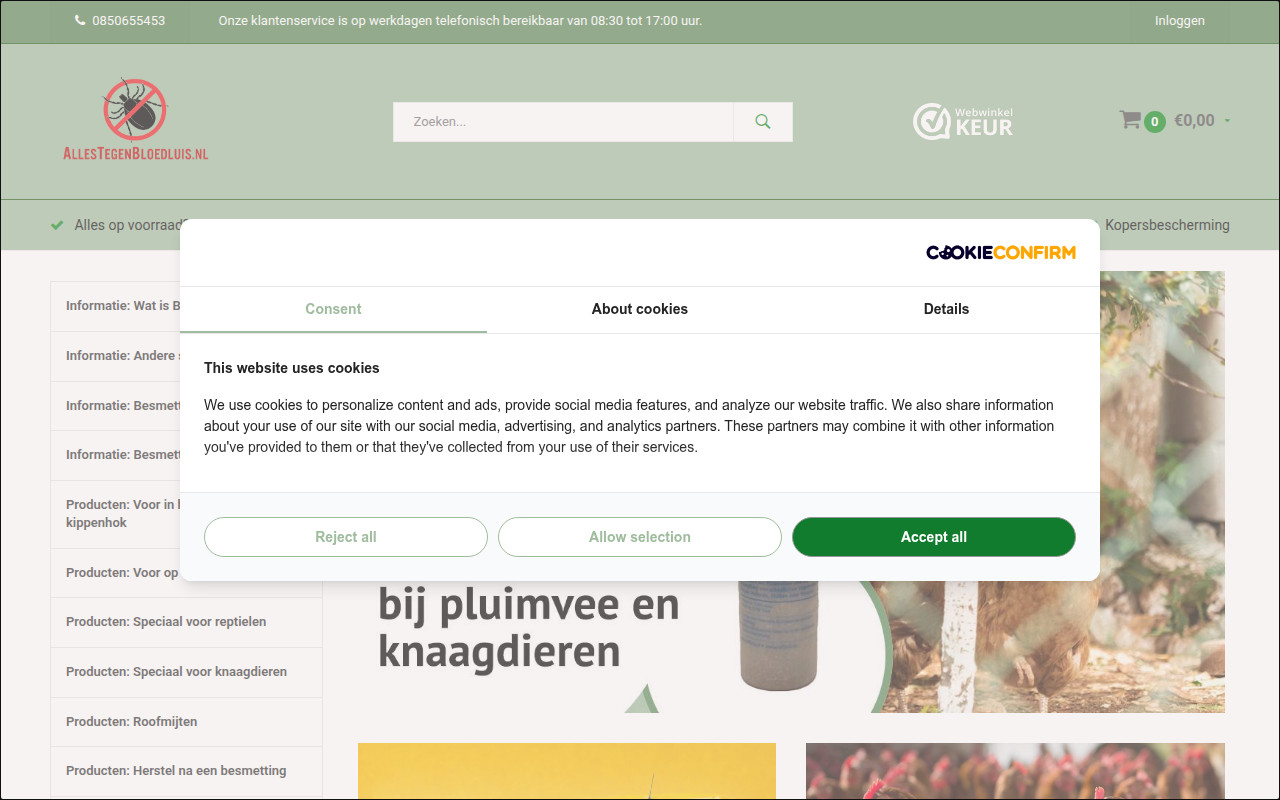Click the checkmark beside Alles op voorraad
The width and height of the screenshot is (1280, 800).
57,225
